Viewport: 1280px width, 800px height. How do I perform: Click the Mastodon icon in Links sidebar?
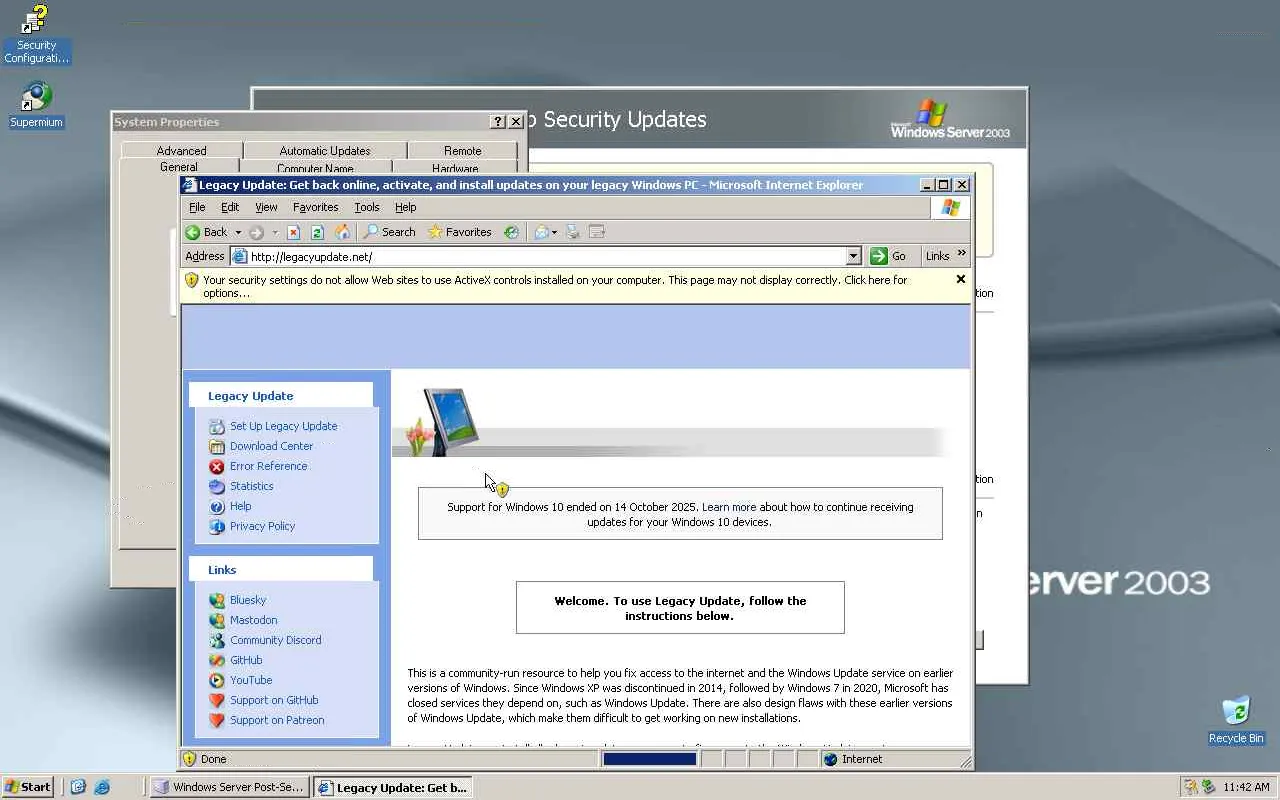click(x=217, y=620)
